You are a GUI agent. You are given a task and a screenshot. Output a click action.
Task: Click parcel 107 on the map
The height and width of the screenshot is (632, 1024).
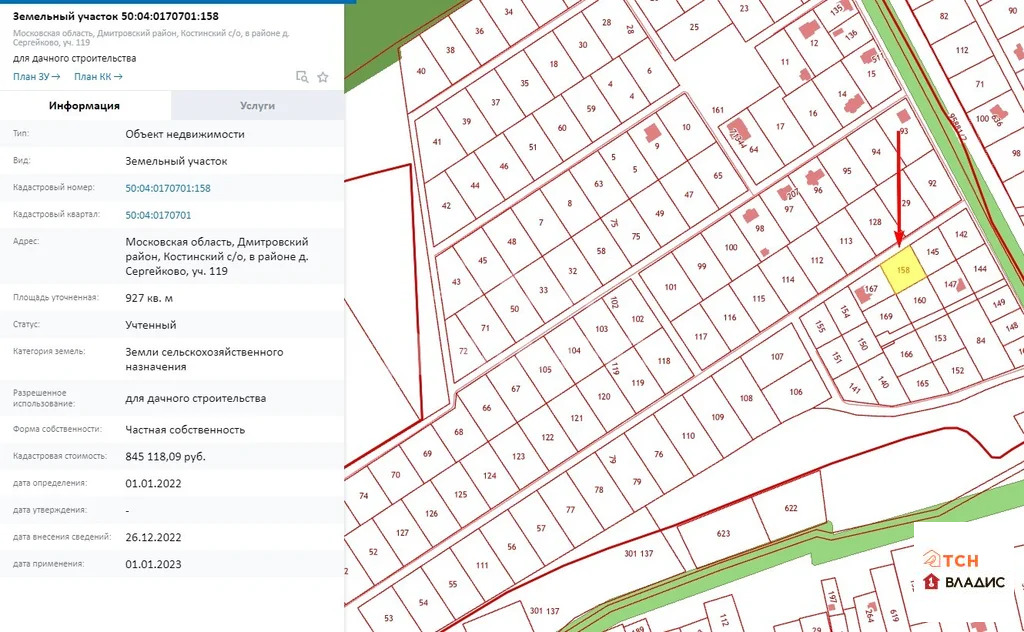pyautogui.click(x=777, y=357)
